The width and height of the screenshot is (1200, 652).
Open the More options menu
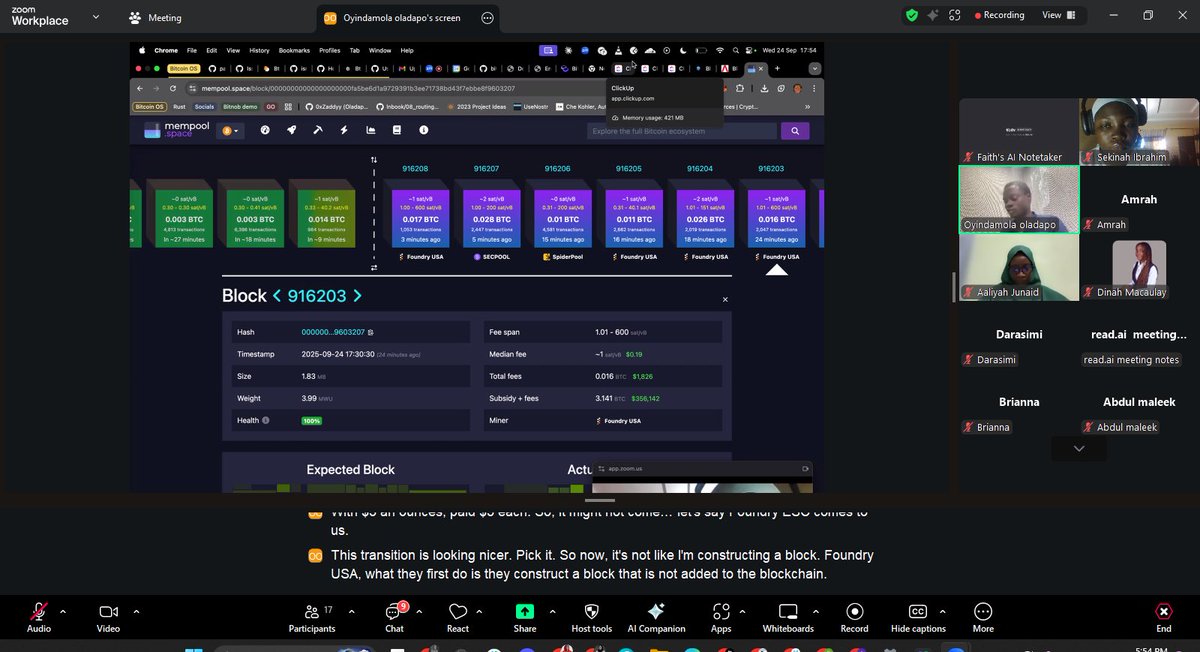(983, 617)
